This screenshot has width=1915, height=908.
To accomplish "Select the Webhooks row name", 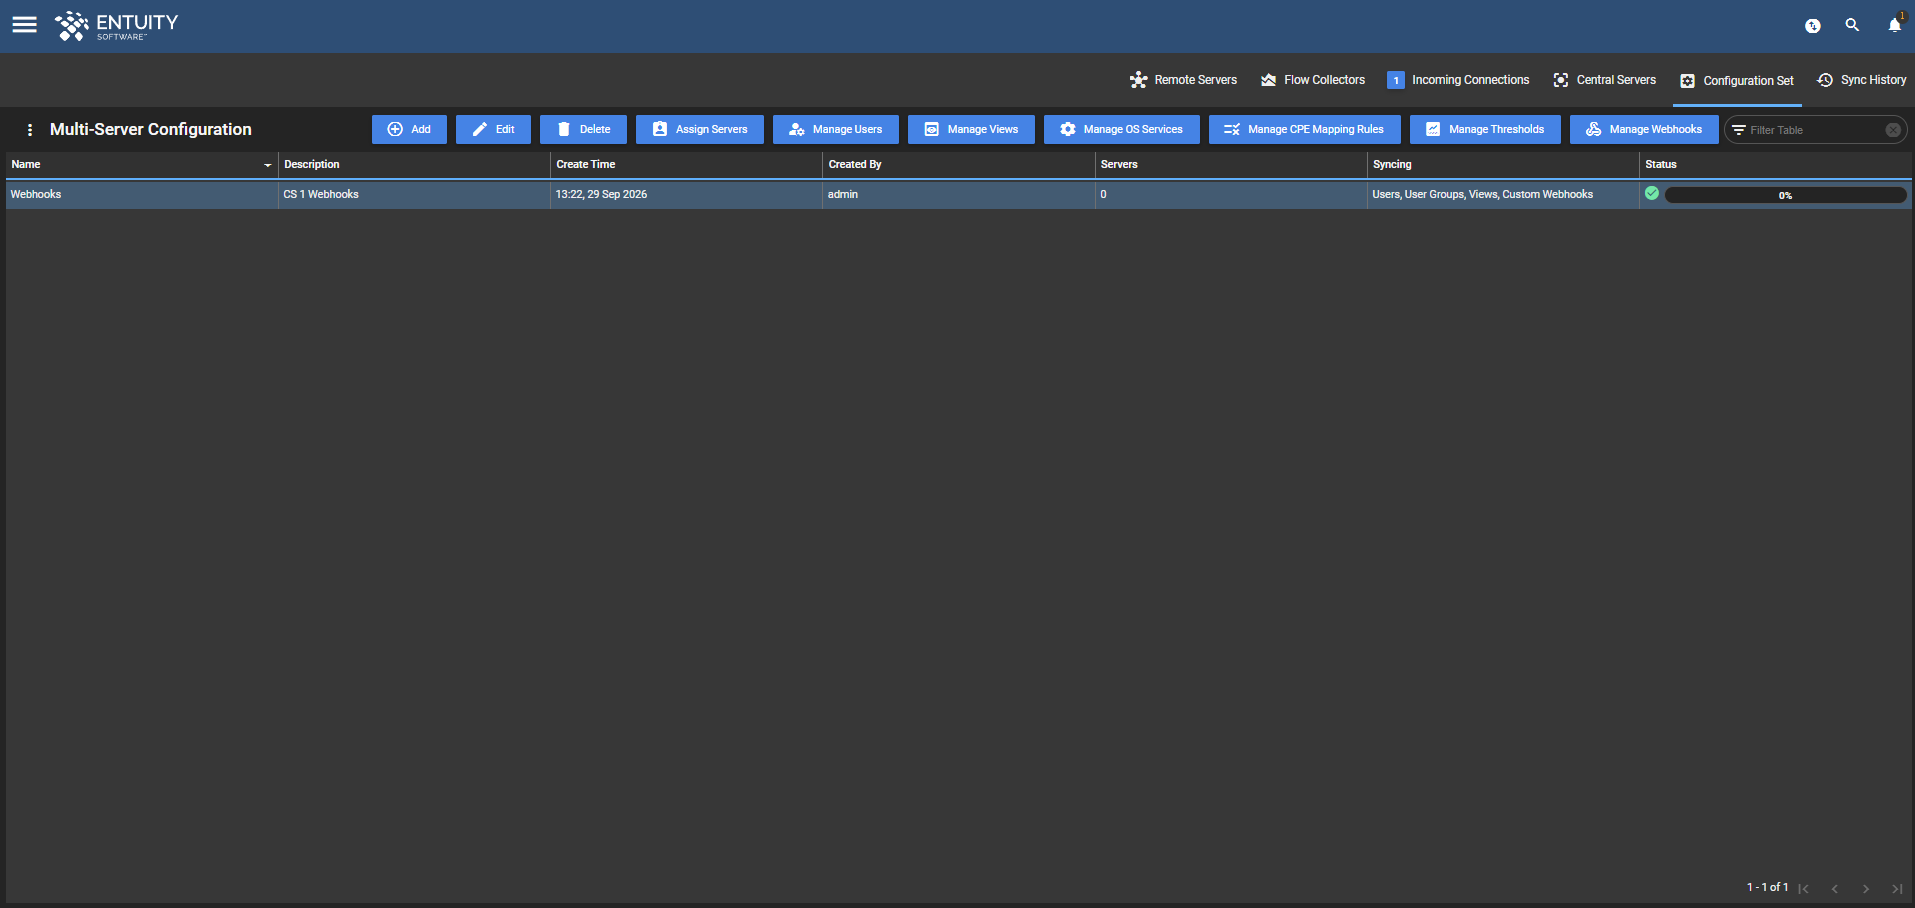I will [36, 194].
